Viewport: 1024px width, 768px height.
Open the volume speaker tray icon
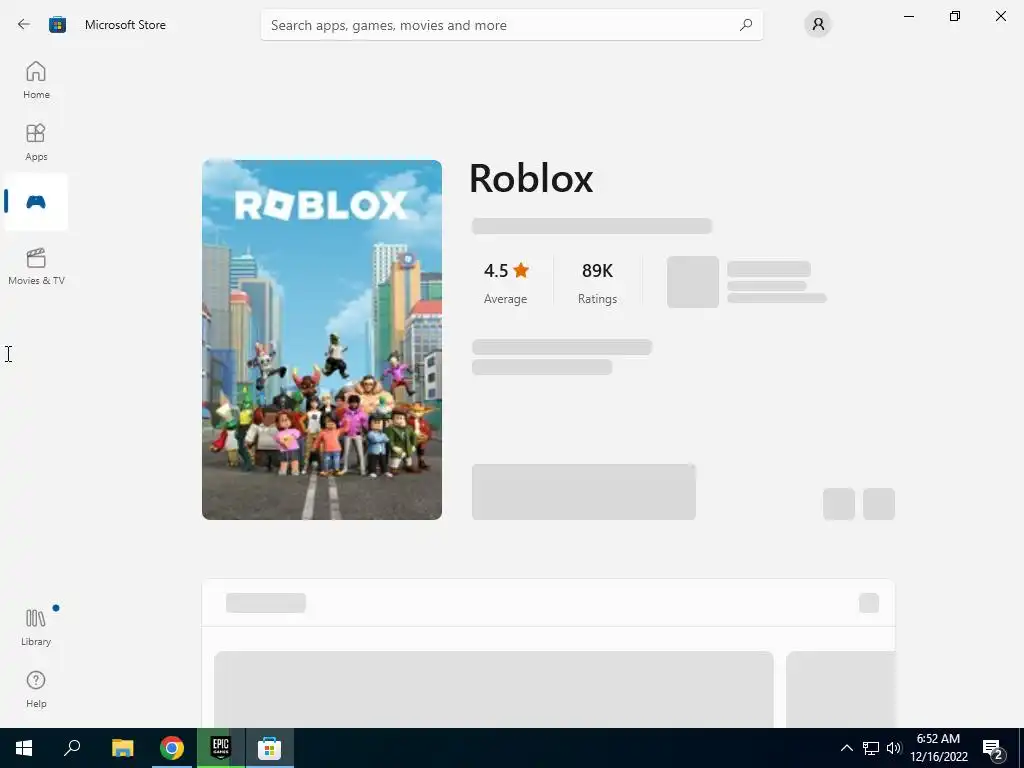[x=894, y=748]
